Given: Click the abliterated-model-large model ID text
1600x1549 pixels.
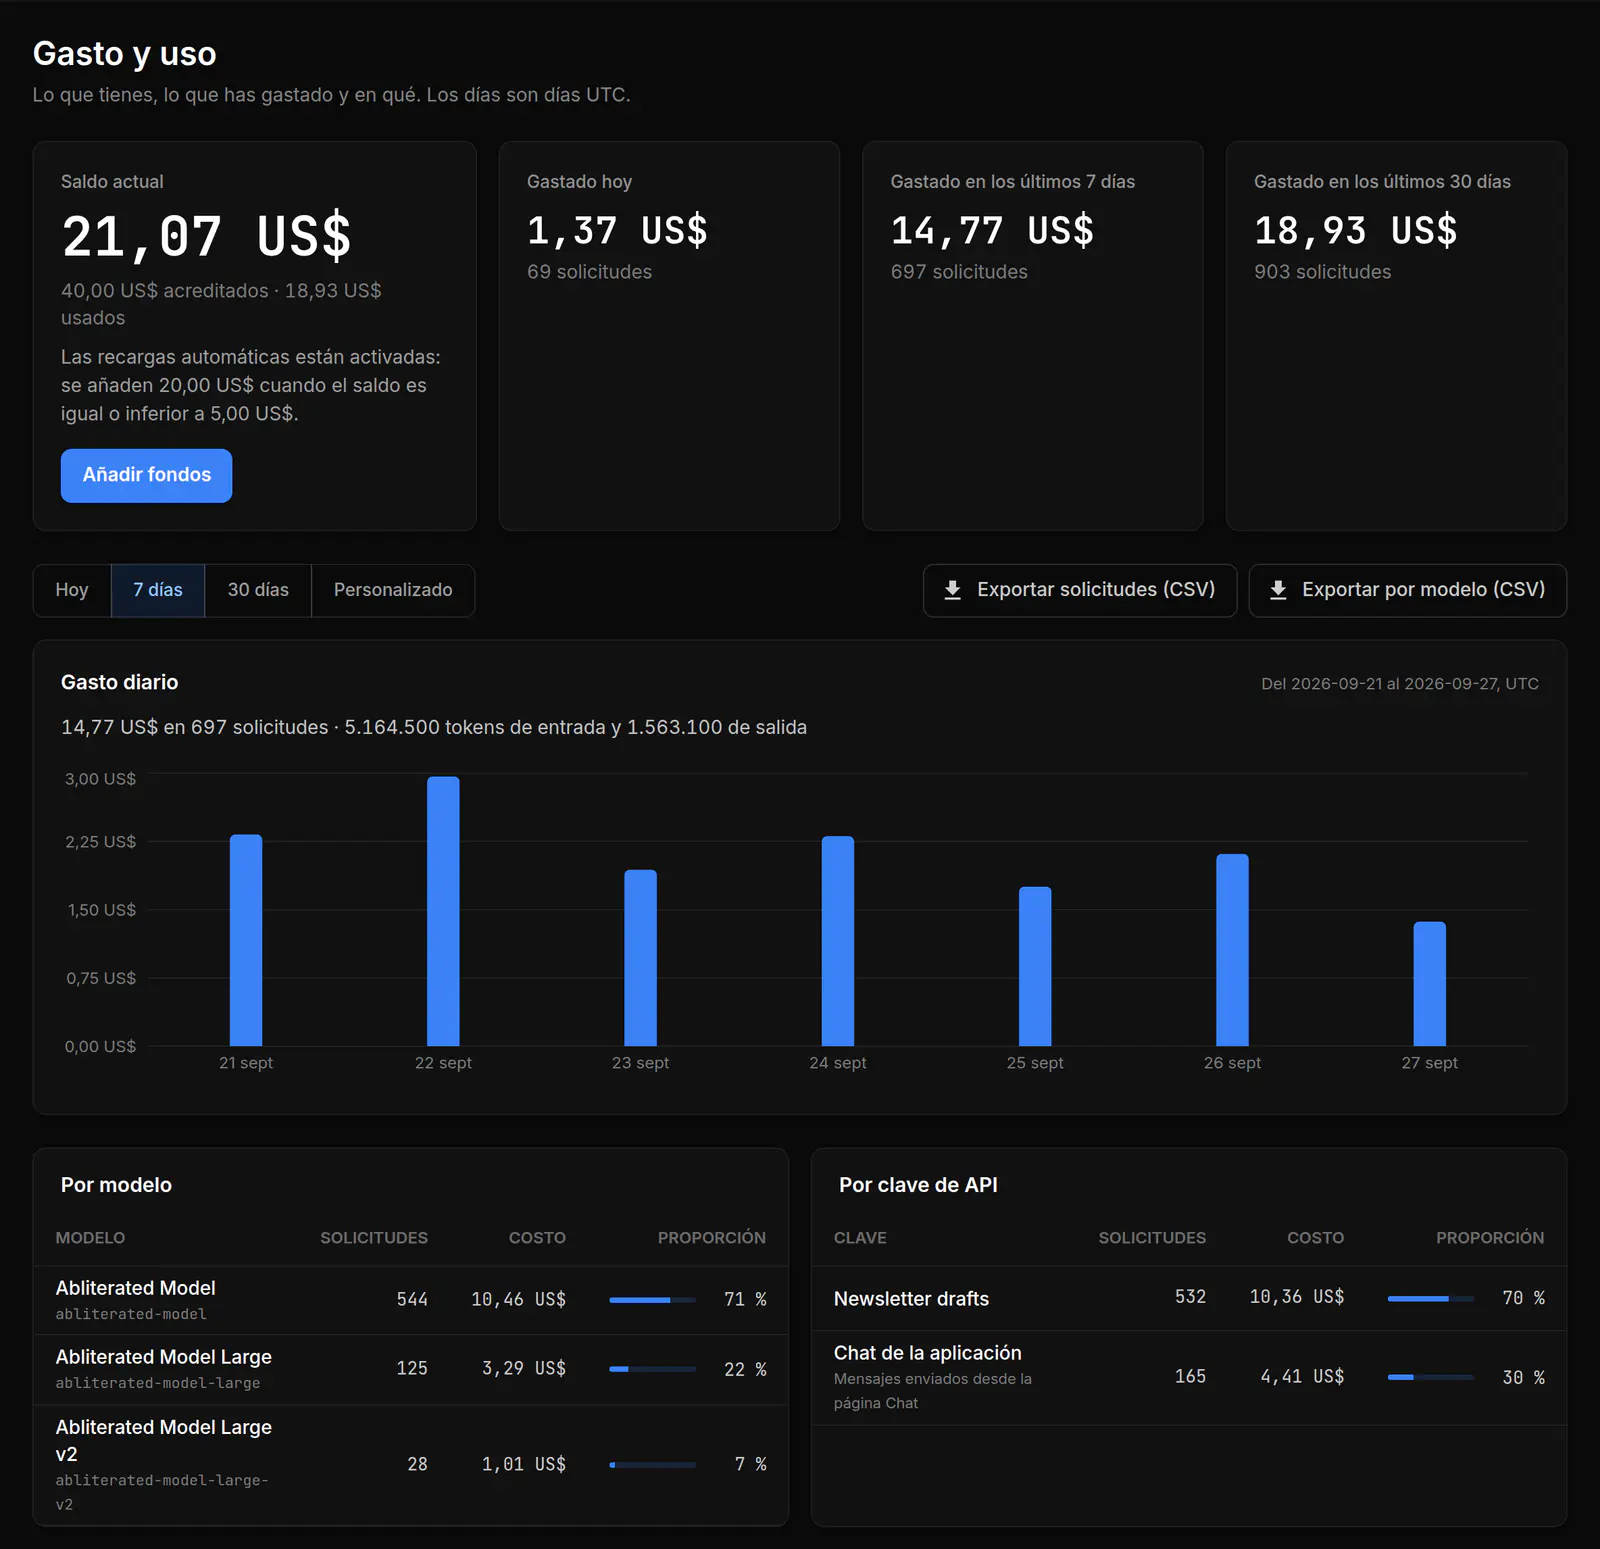Looking at the screenshot, I should click(x=158, y=1383).
